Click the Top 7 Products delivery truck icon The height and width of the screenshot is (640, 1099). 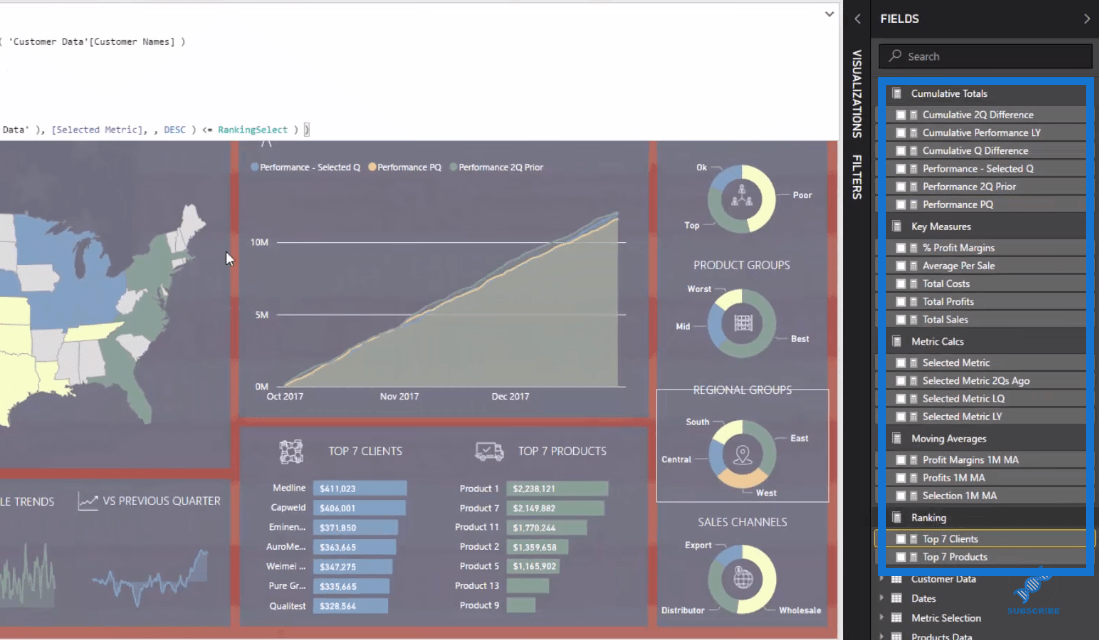[489, 451]
